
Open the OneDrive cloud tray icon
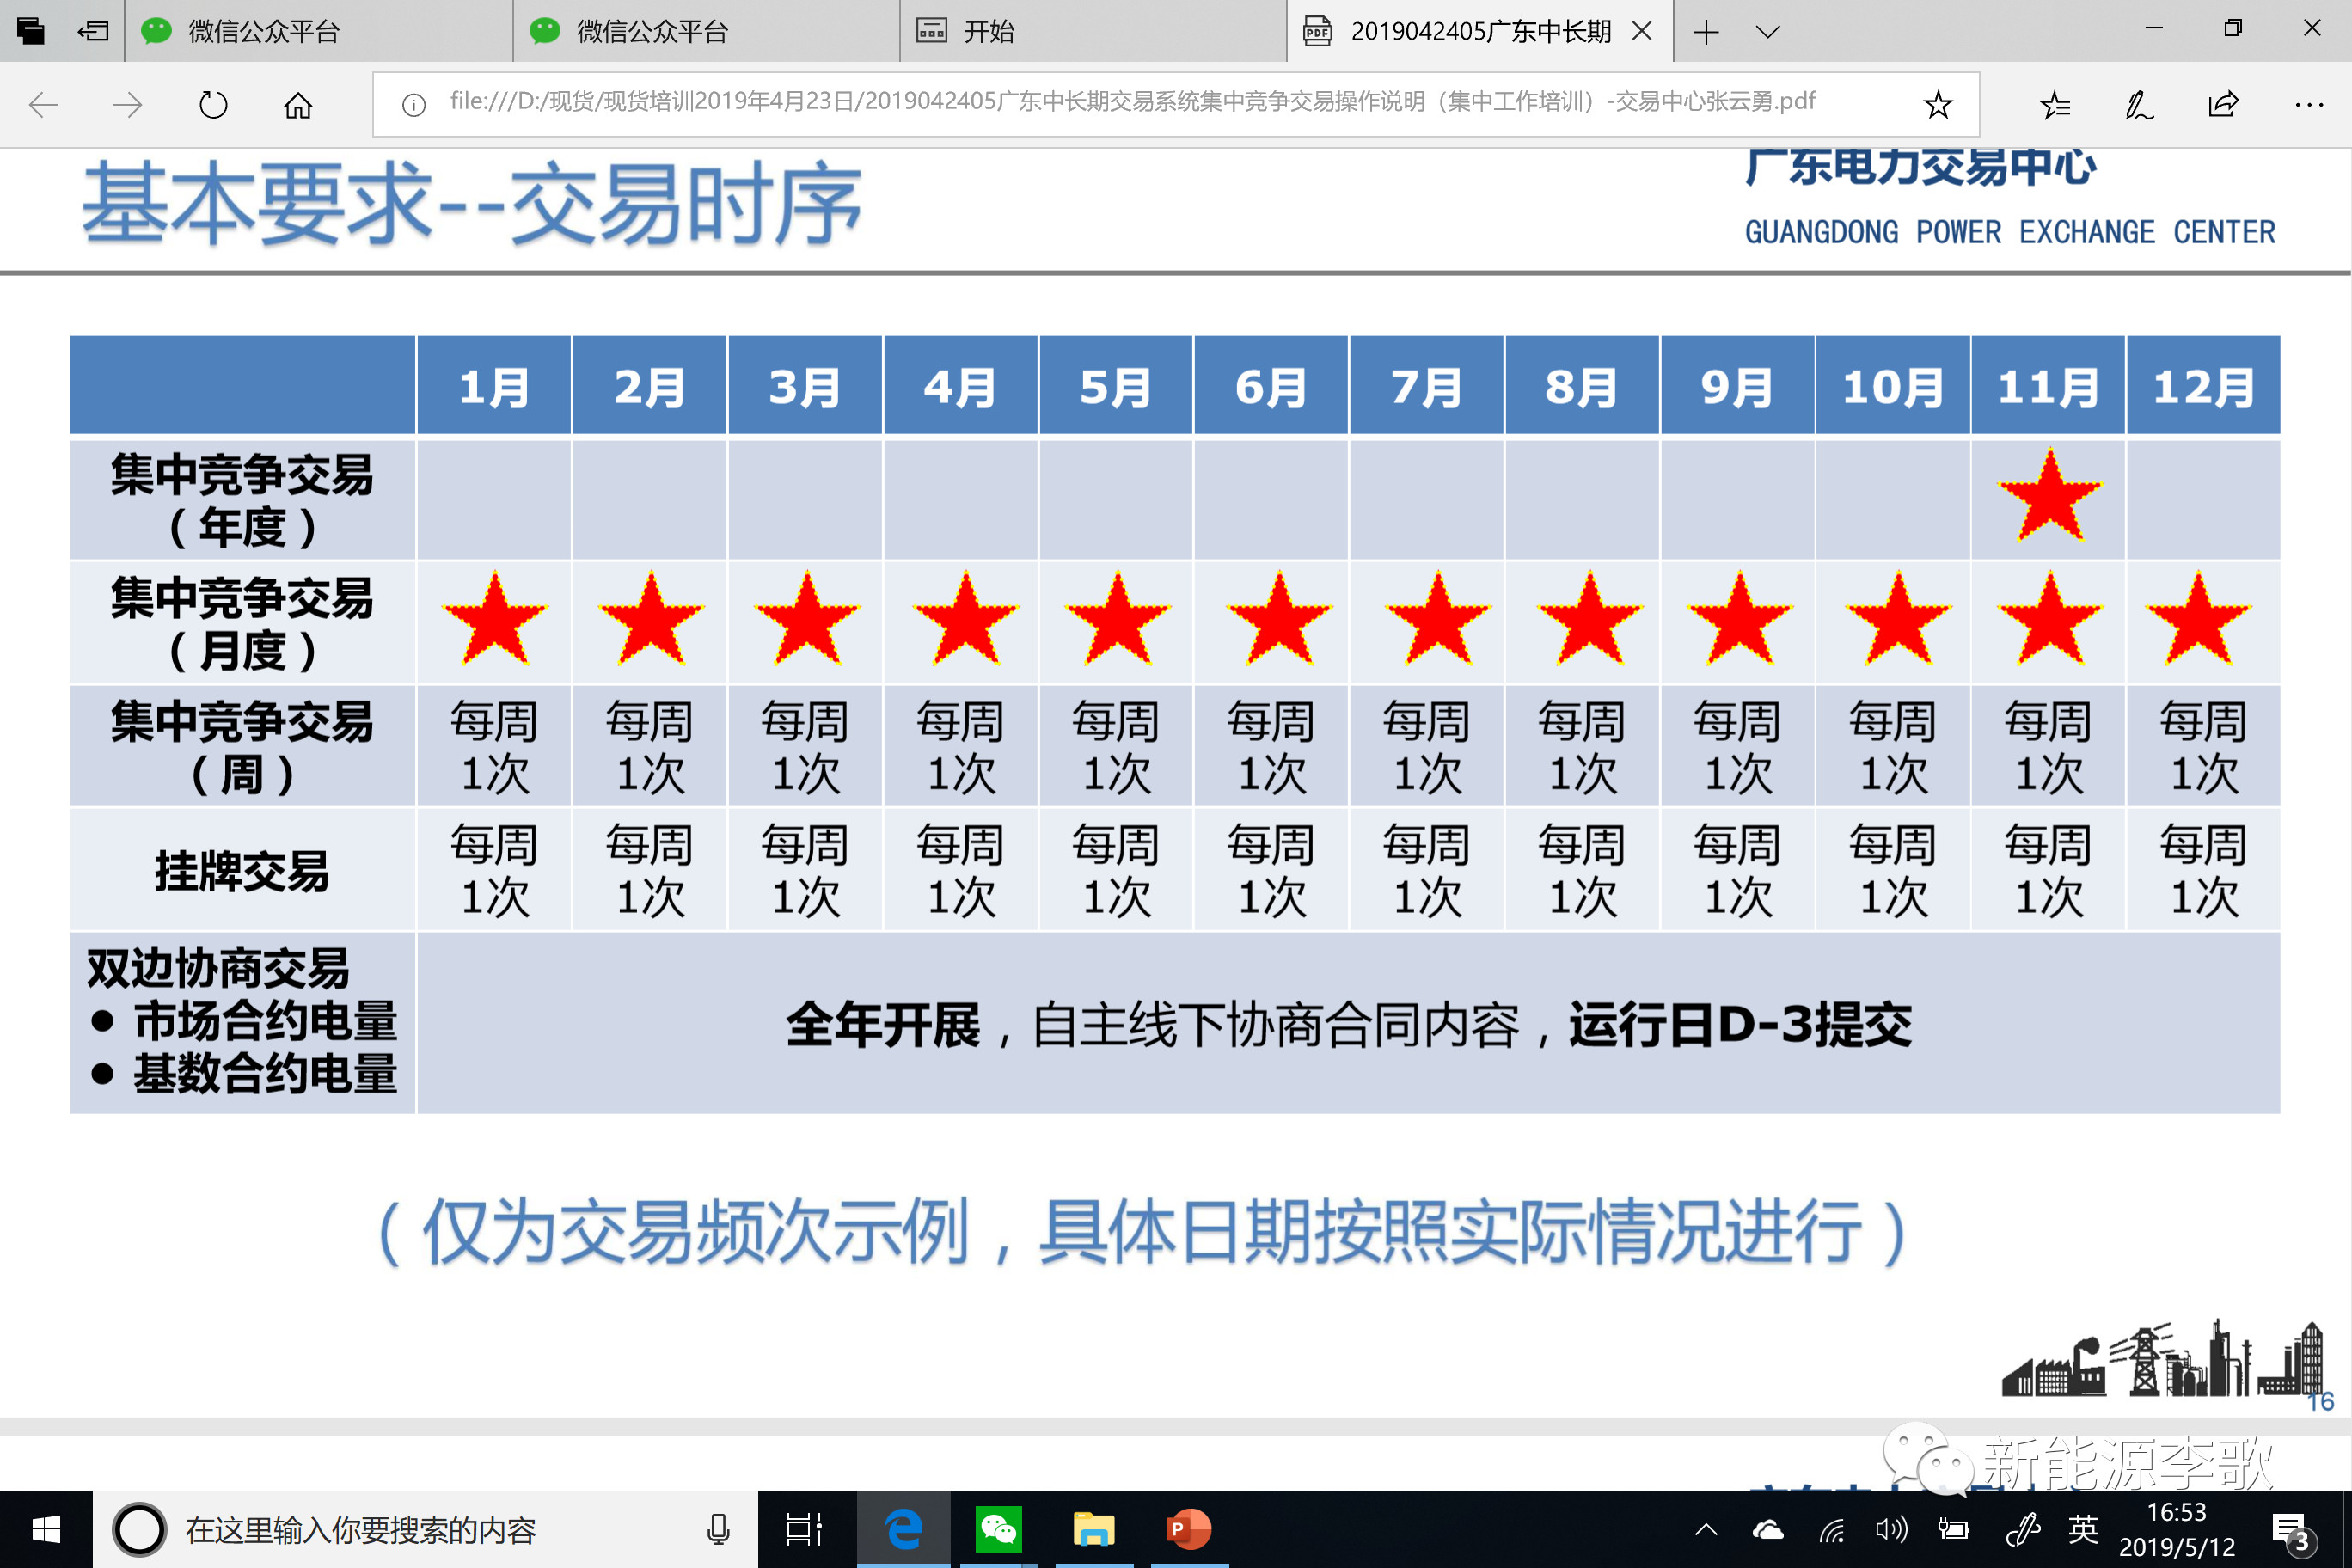click(1768, 1529)
